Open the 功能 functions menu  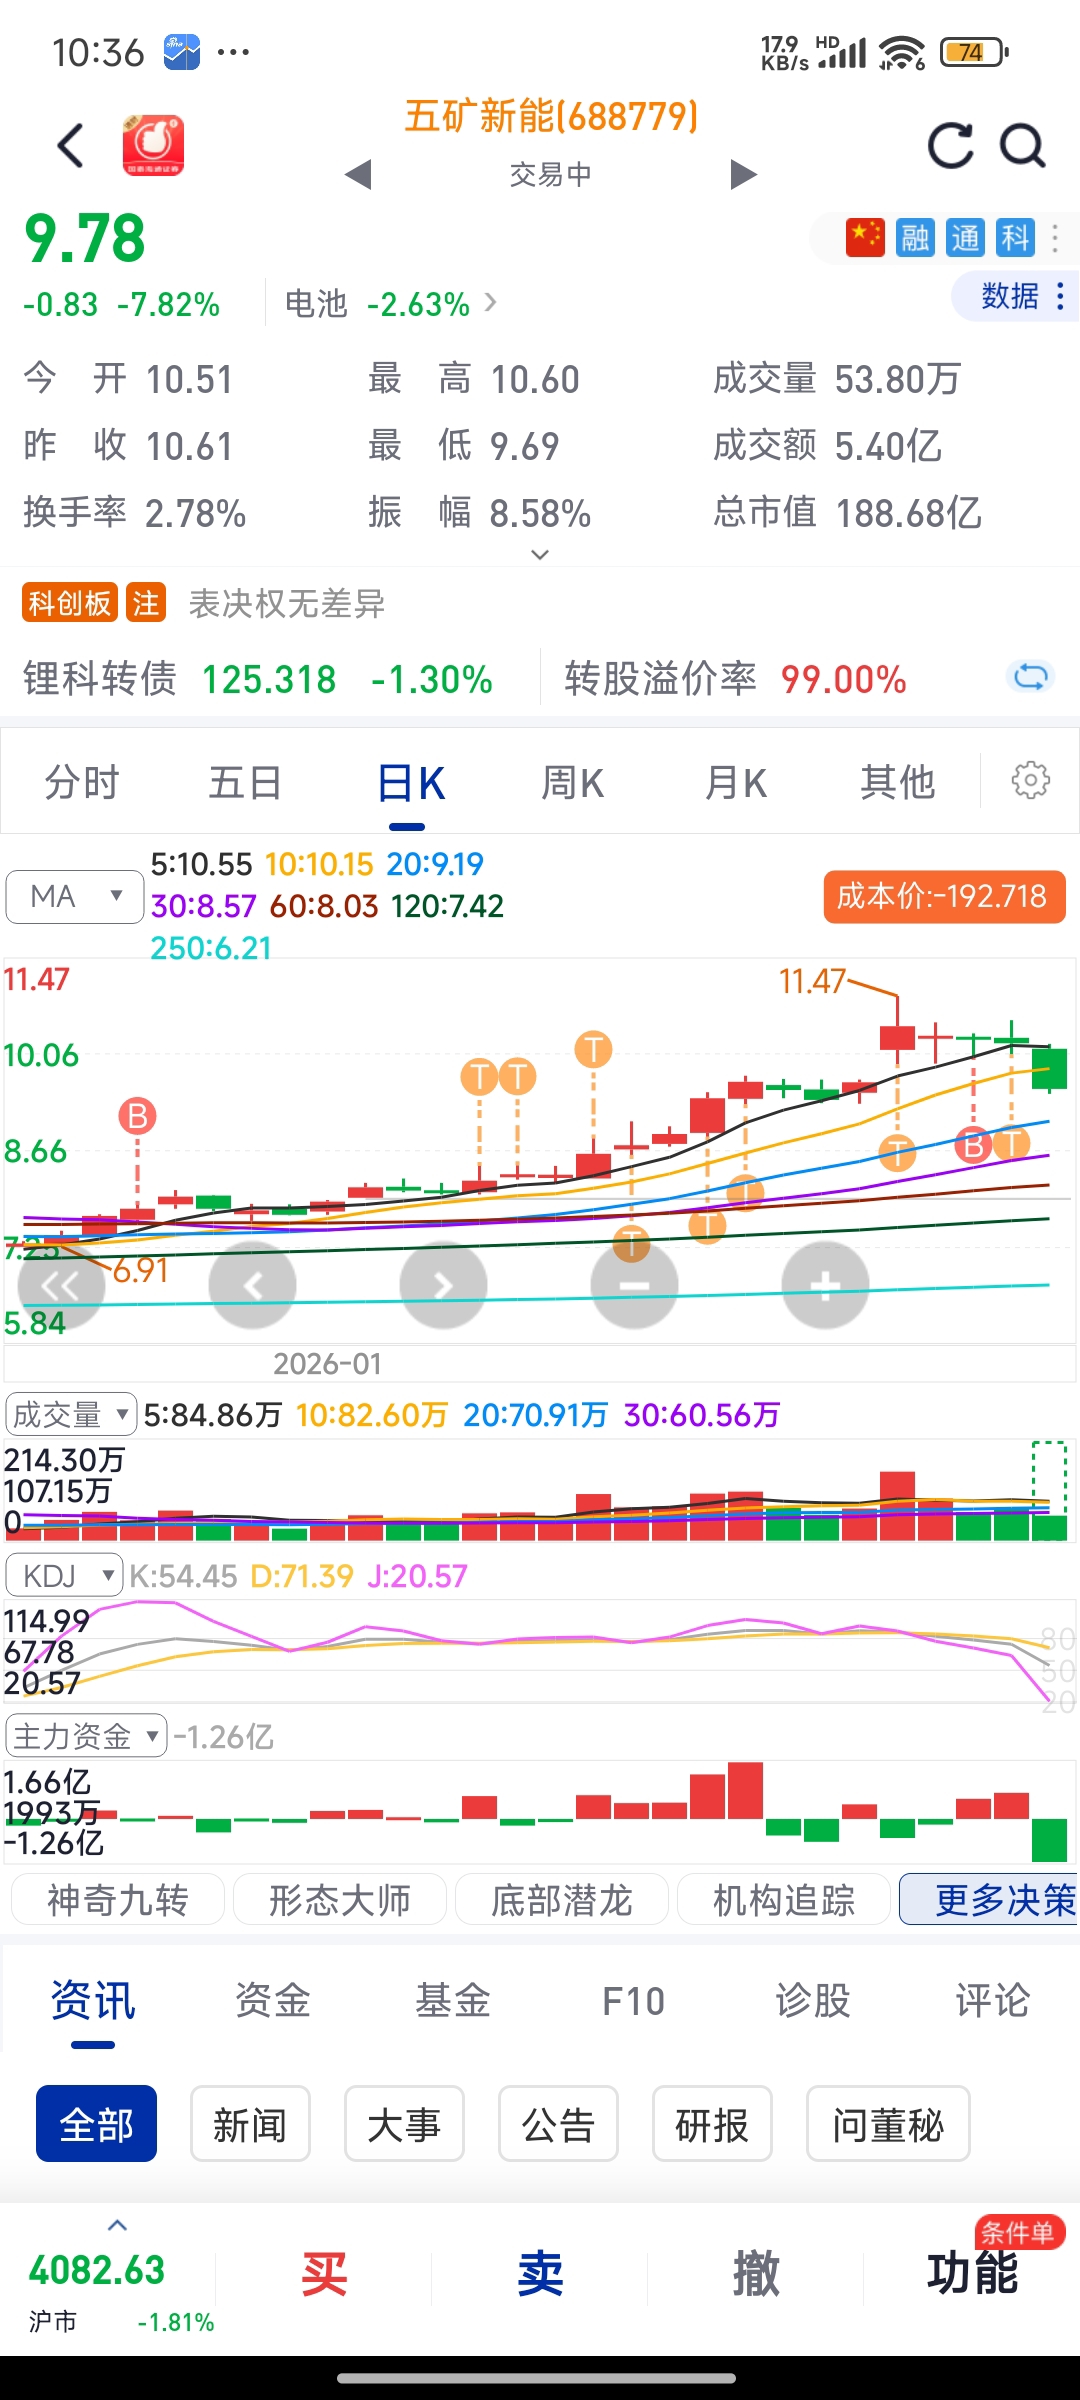click(972, 2275)
